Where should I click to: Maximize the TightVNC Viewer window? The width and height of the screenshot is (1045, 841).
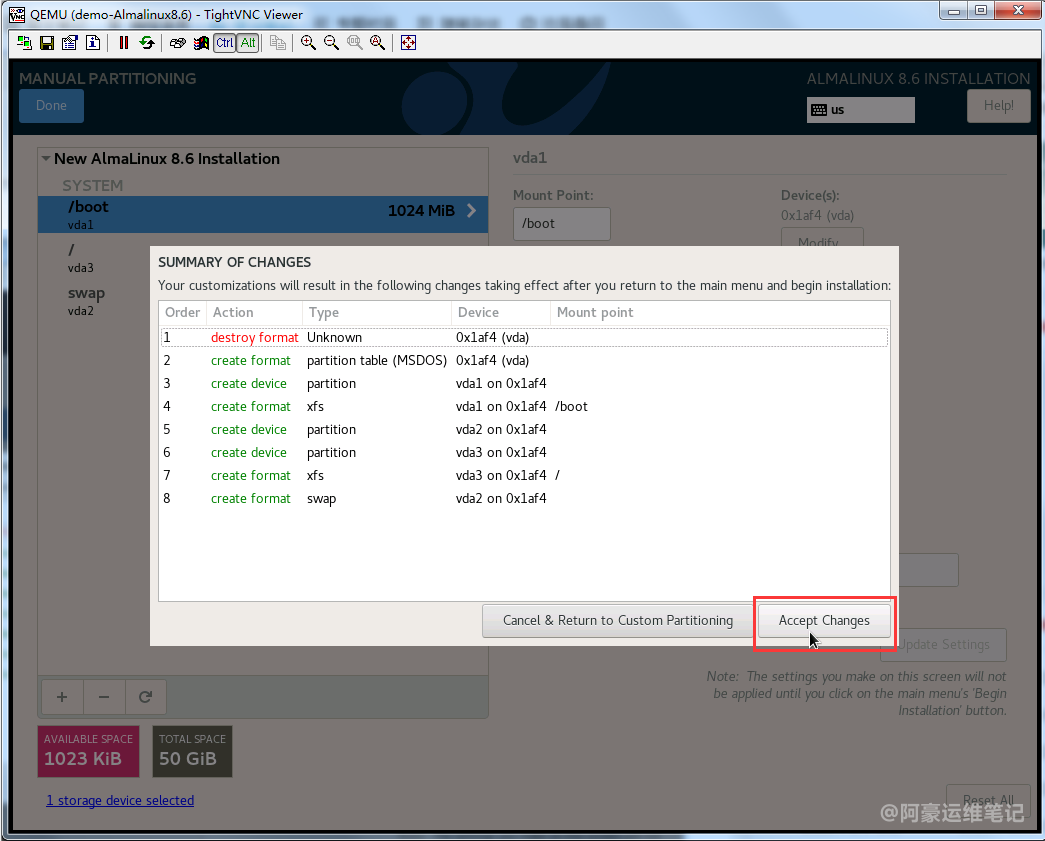point(980,10)
